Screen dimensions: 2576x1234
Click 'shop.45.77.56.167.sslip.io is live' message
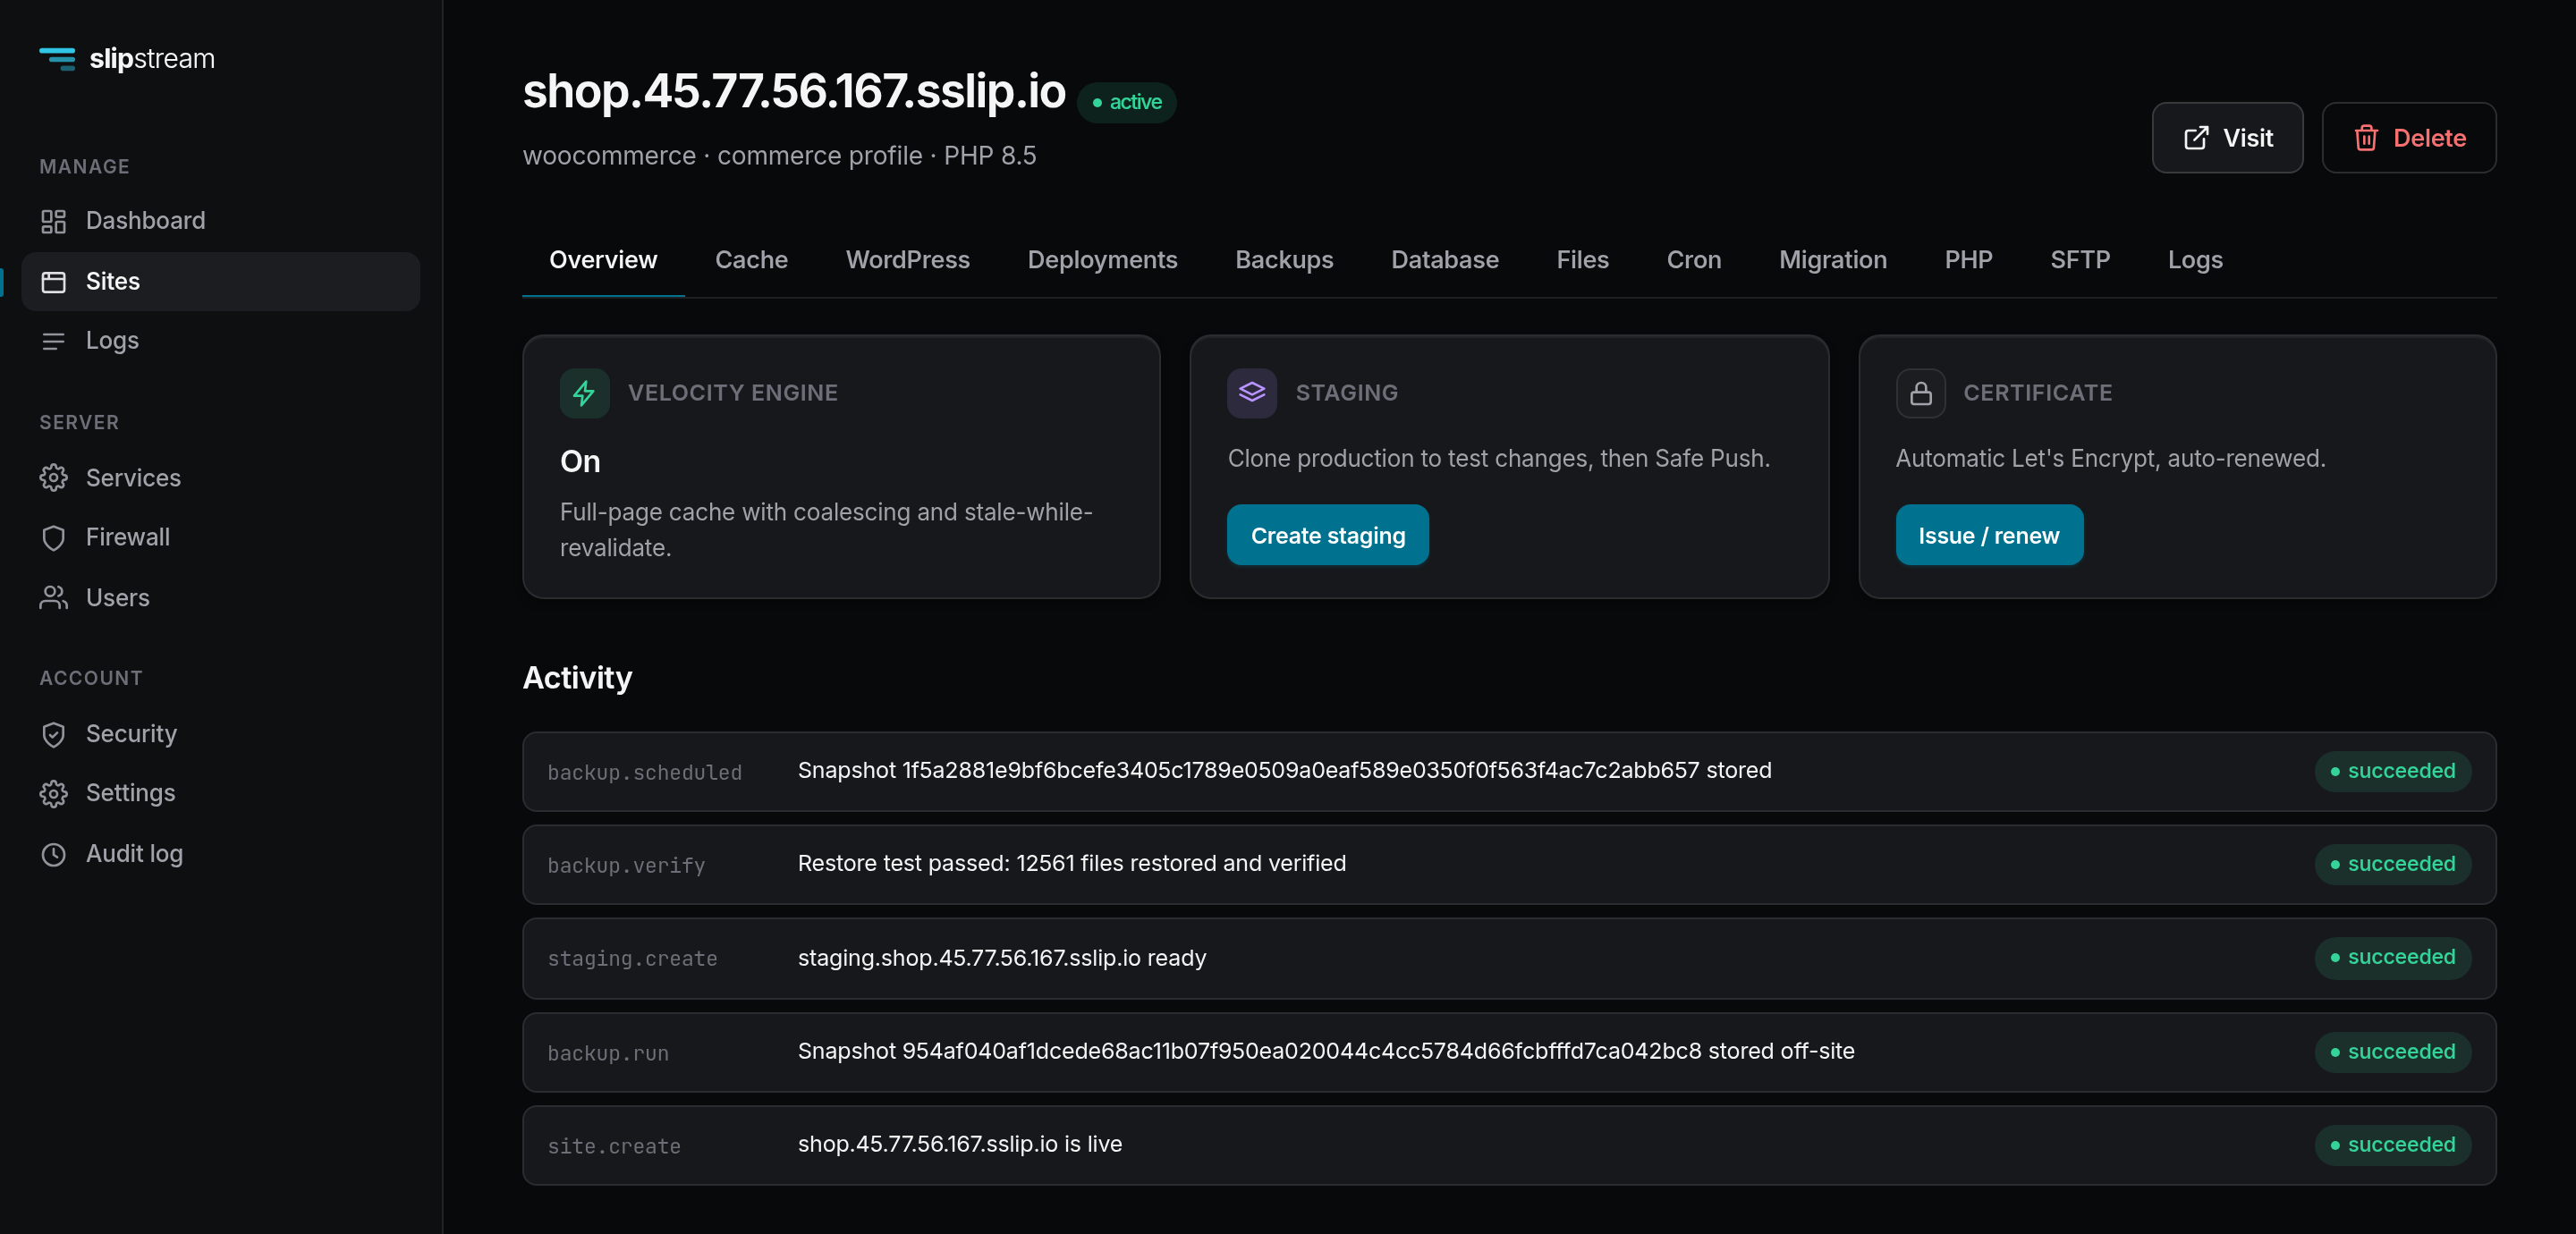pos(960,1145)
